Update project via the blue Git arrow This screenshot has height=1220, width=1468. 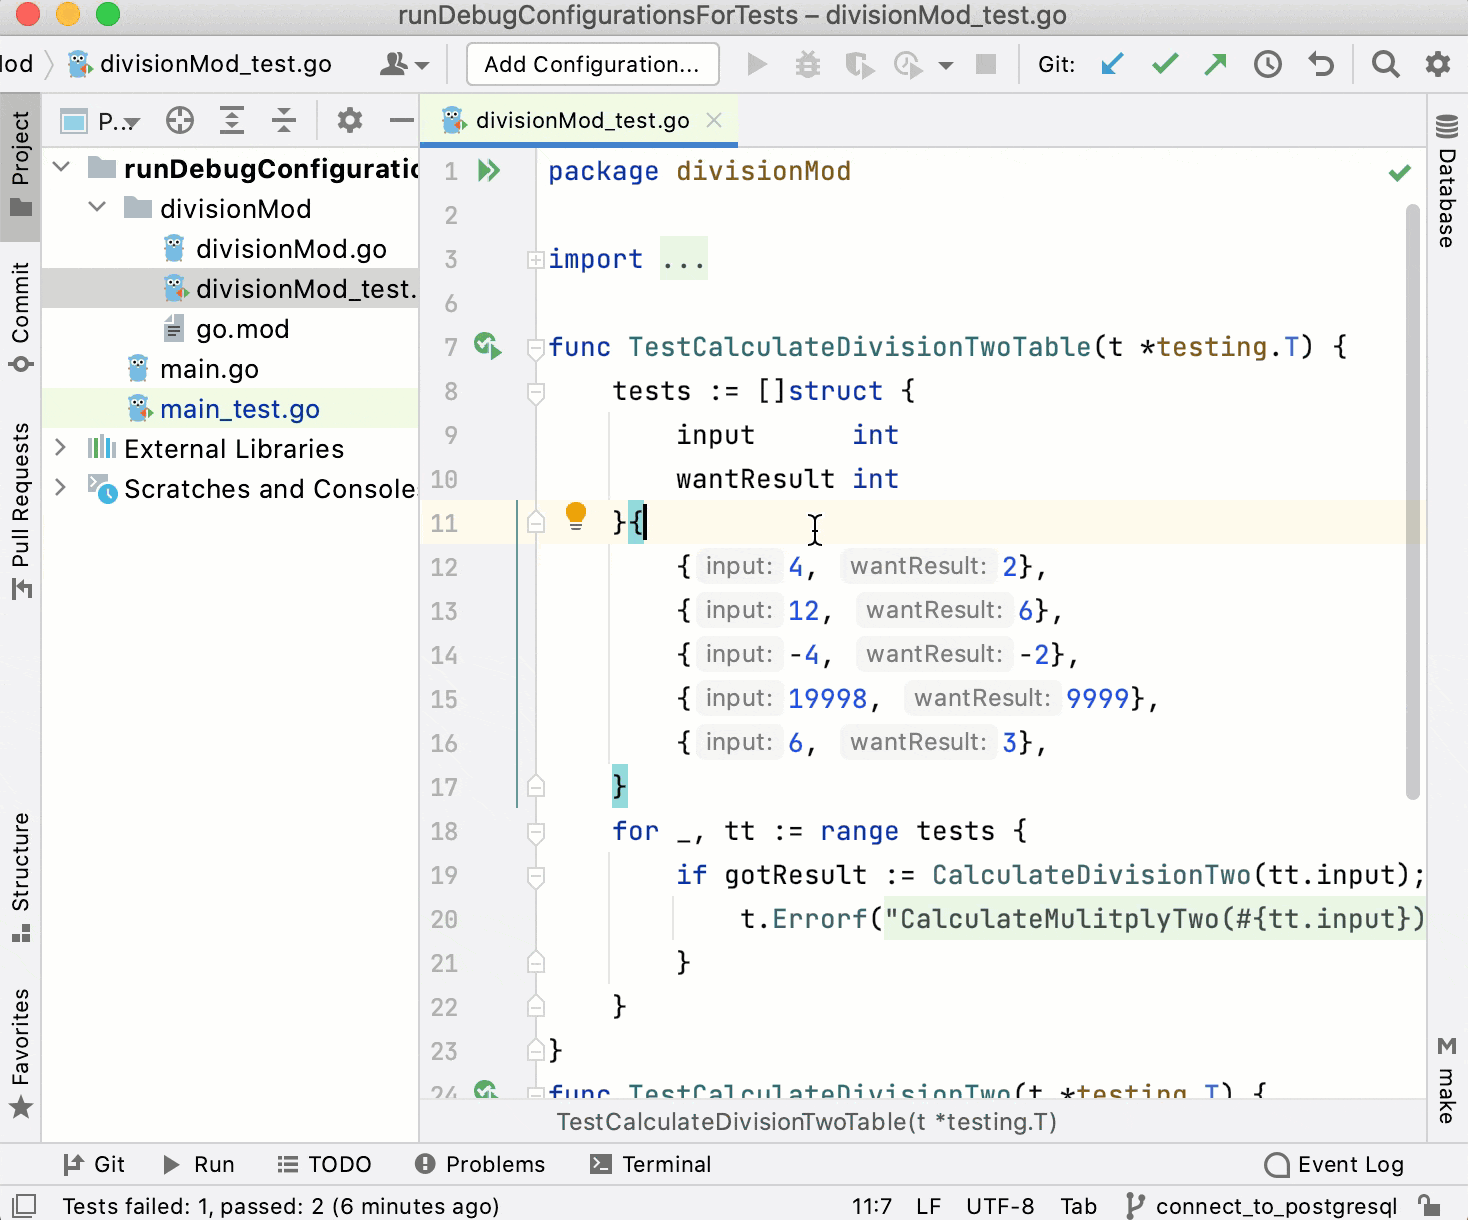[1112, 63]
